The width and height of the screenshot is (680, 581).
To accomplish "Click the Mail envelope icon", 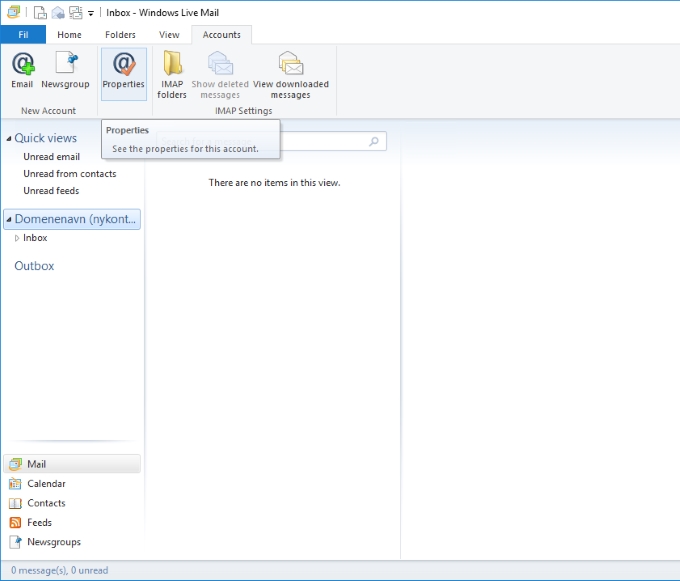I will point(15,464).
